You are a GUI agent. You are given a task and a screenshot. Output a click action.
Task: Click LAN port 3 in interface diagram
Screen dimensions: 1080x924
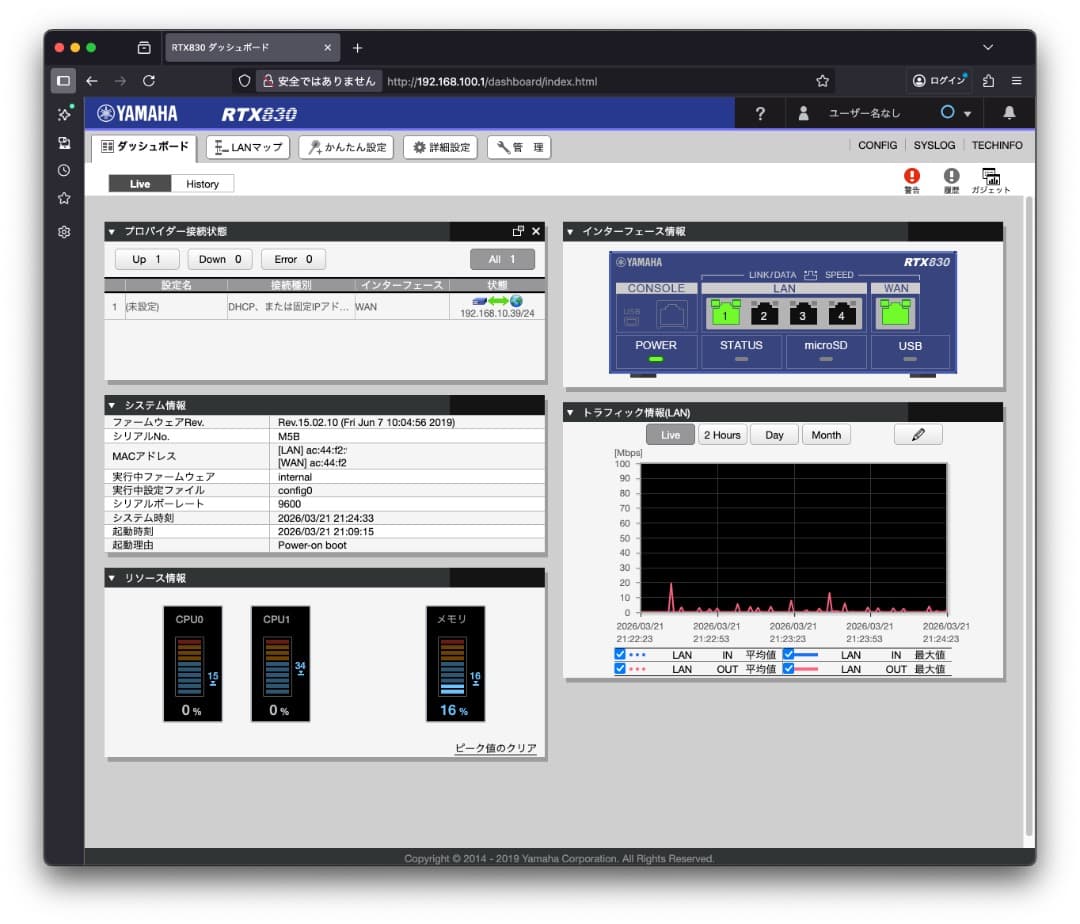coord(802,313)
